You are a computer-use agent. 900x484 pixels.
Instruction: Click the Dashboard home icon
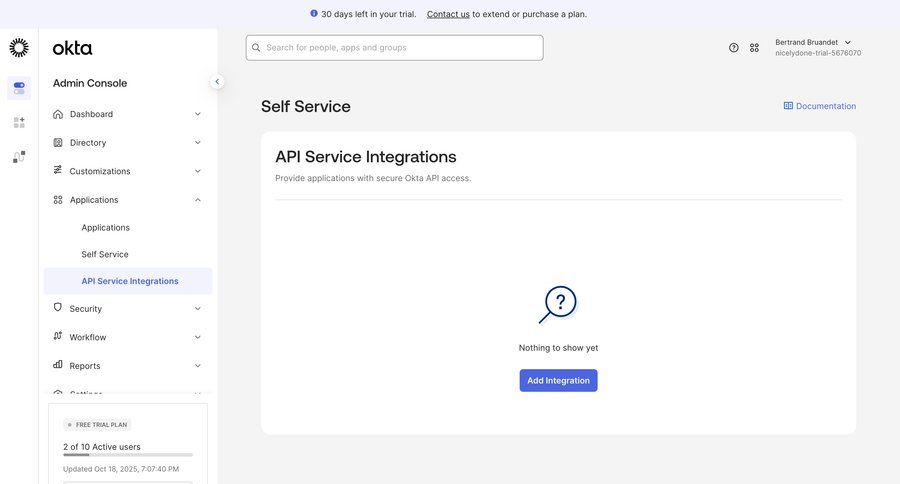click(x=58, y=114)
